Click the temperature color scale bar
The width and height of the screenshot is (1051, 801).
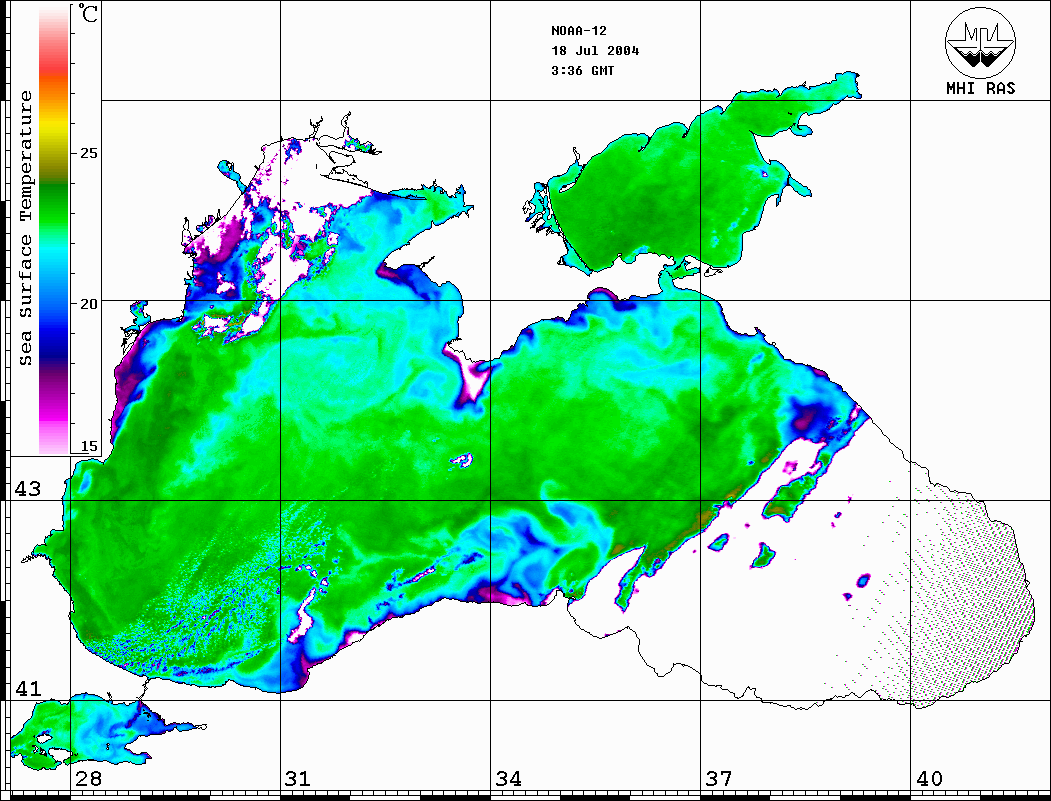tap(54, 231)
